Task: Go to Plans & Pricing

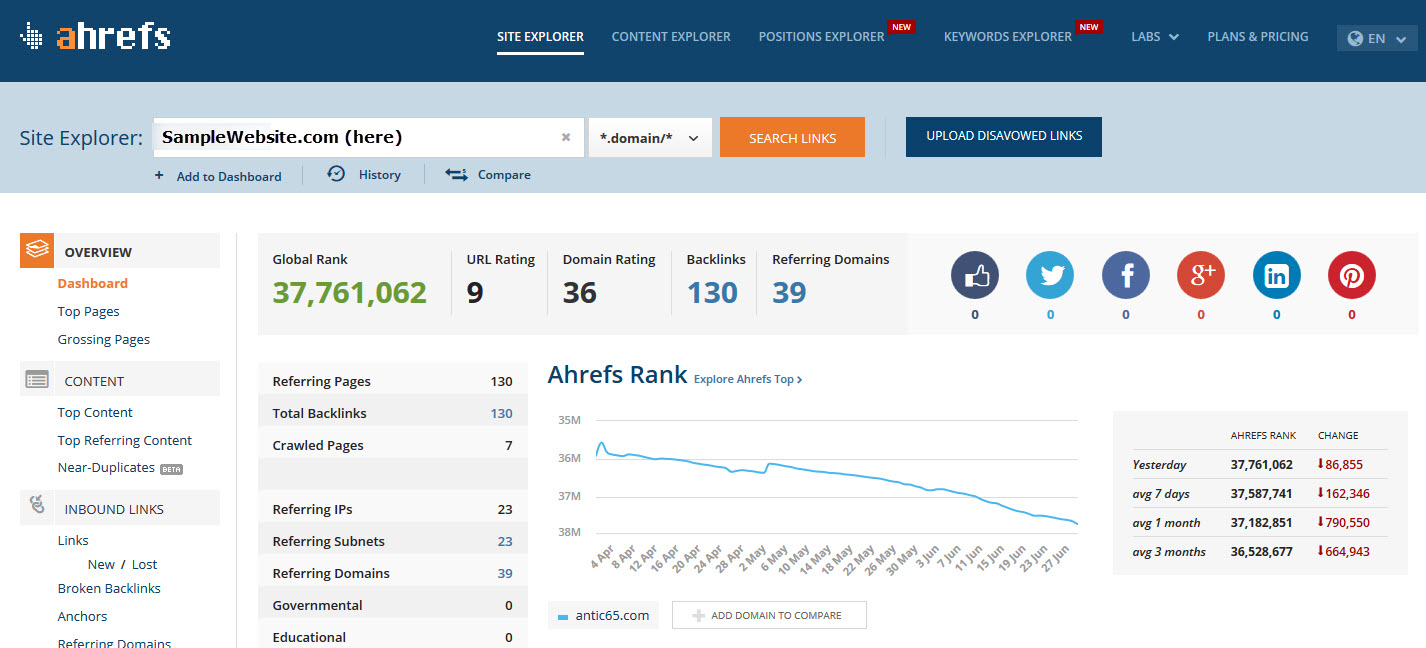Action: point(1258,37)
